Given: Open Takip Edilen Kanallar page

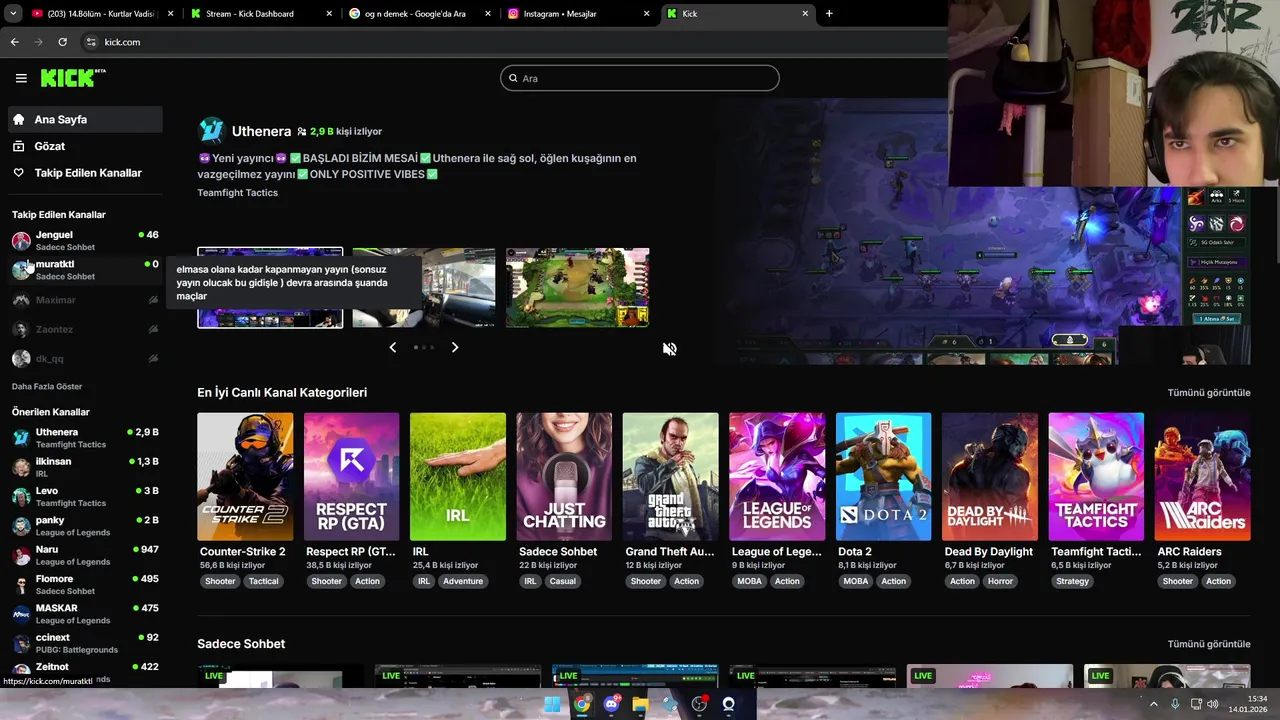Looking at the screenshot, I should (x=85, y=173).
